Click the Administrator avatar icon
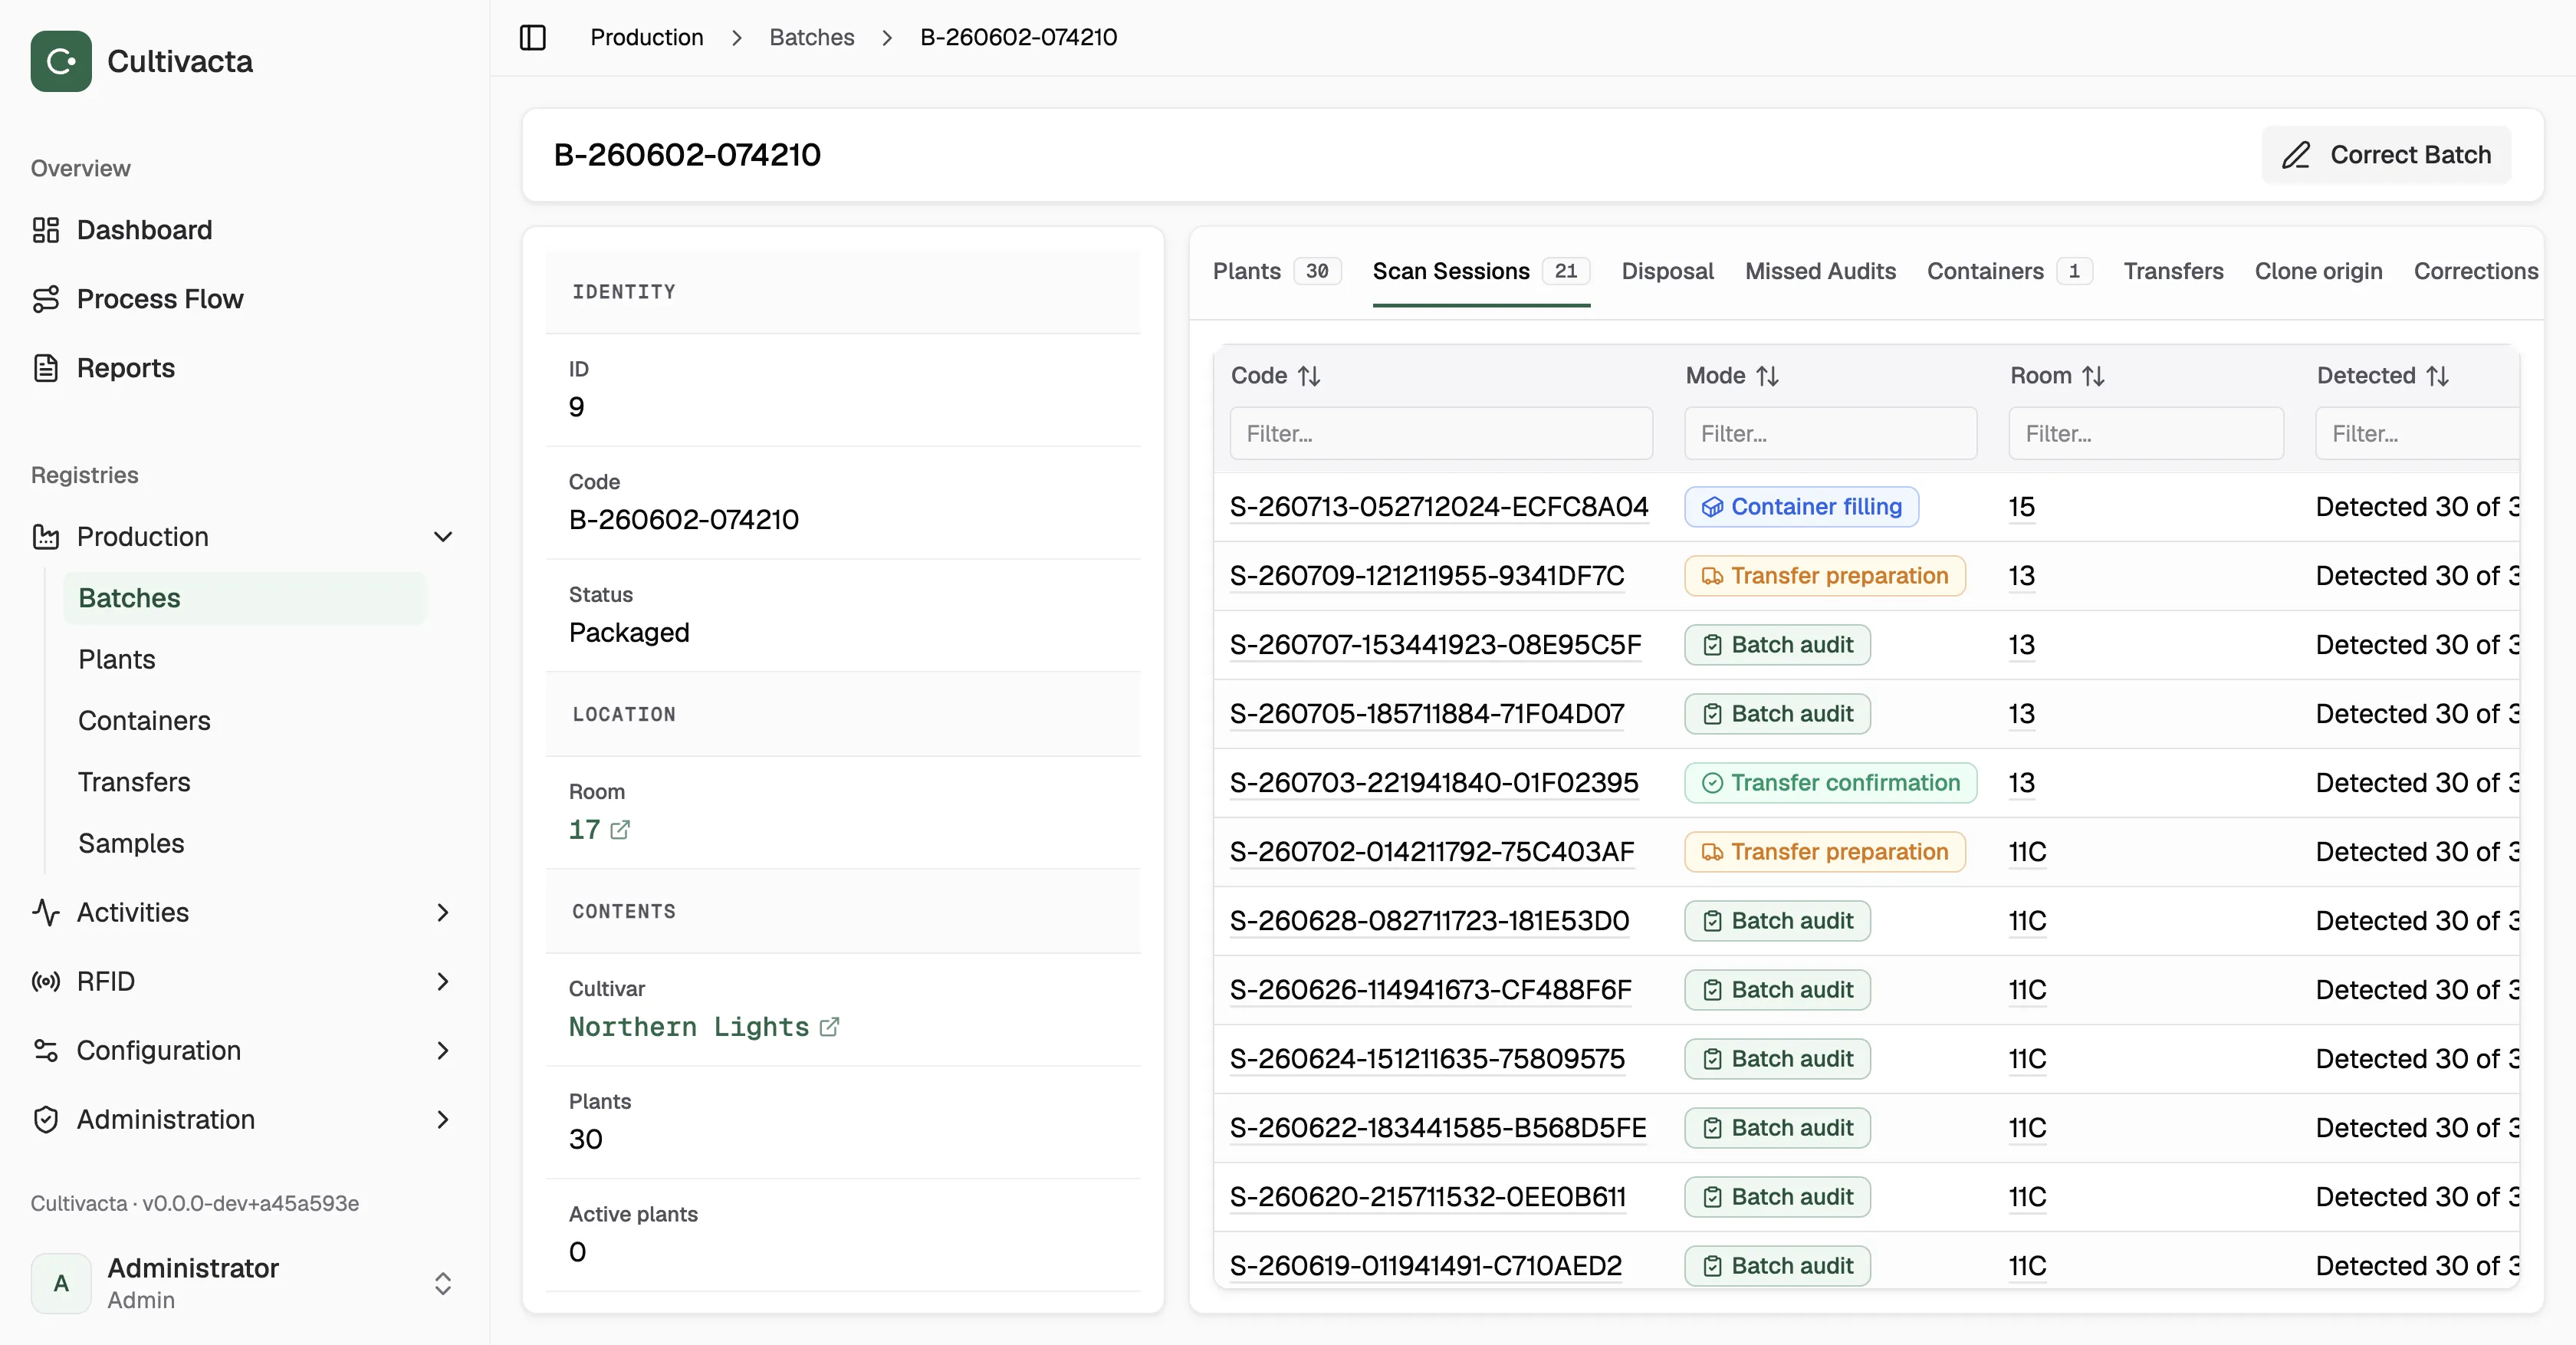The height and width of the screenshot is (1345, 2576). click(x=61, y=1283)
